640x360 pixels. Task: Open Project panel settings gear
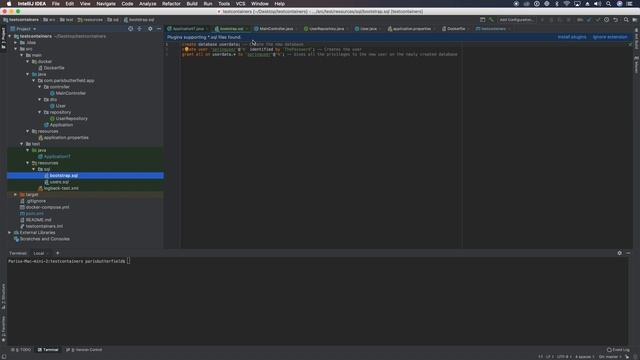tap(150, 29)
